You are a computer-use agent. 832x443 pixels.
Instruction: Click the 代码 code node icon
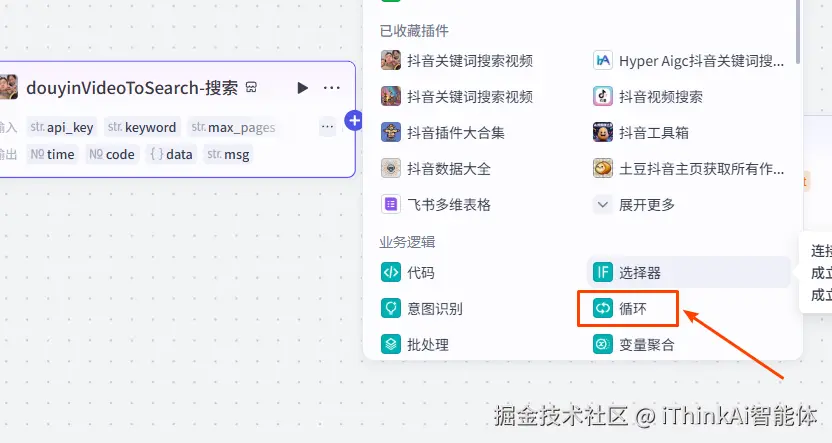391,273
